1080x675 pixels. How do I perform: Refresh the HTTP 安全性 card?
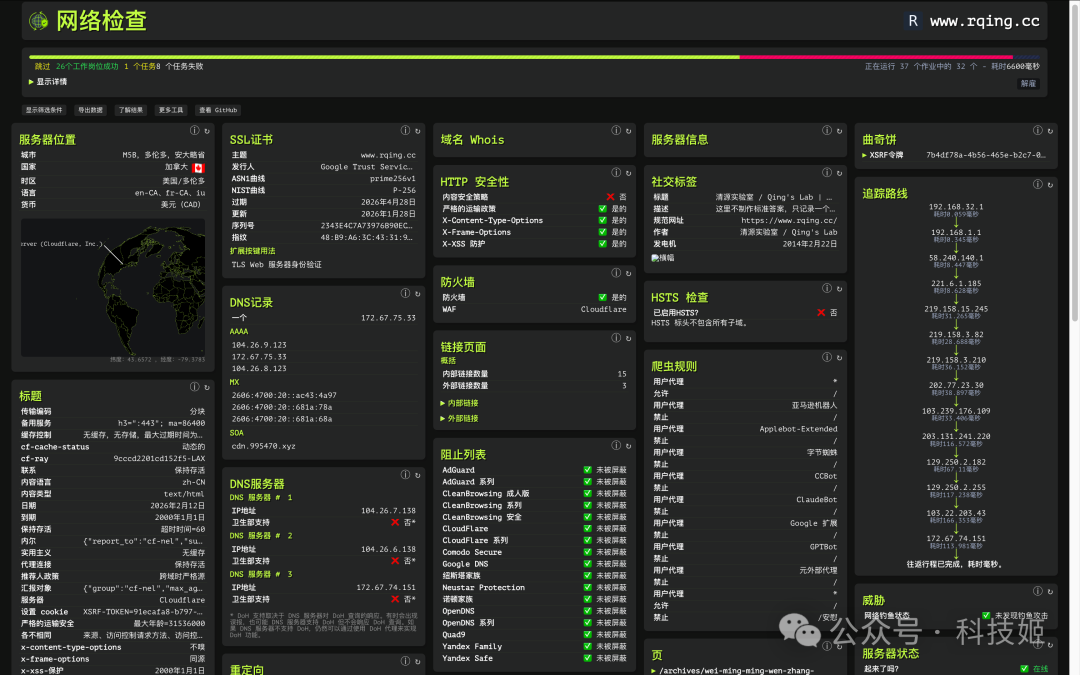(628, 173)
